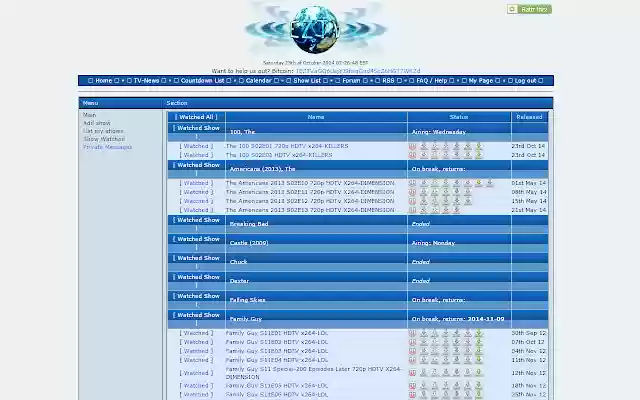Go to My Page
The height and width of the screenshot is (400, 640).
481,81
